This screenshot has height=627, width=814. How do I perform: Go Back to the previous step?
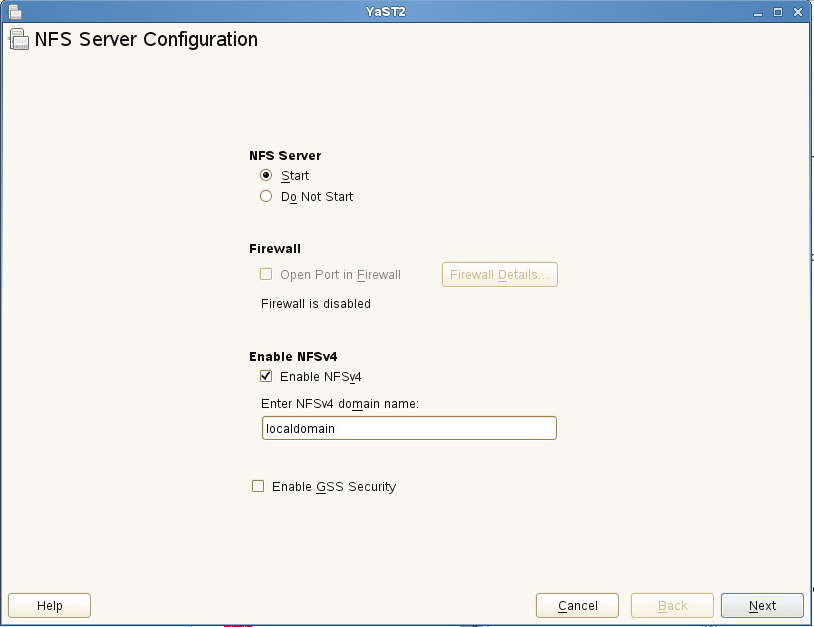click(672, 605)
